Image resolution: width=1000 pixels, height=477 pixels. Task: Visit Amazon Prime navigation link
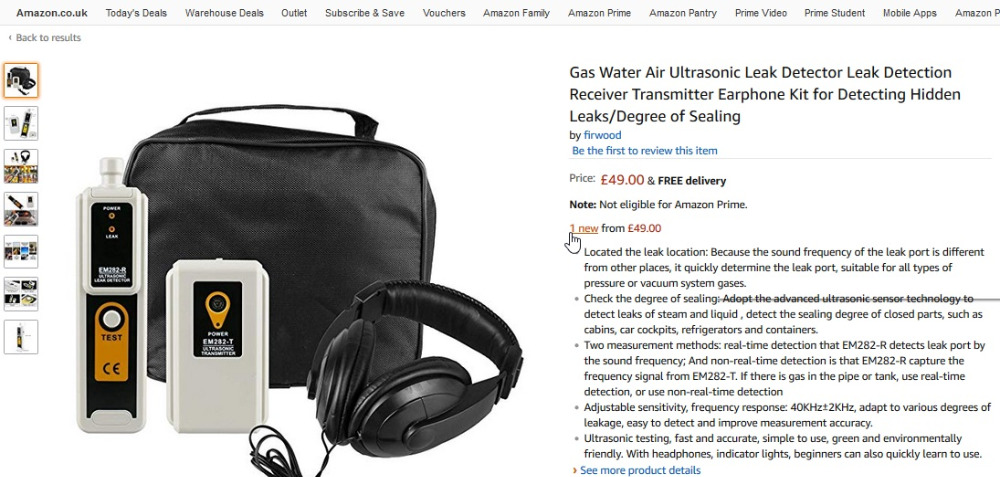[599, 13]
